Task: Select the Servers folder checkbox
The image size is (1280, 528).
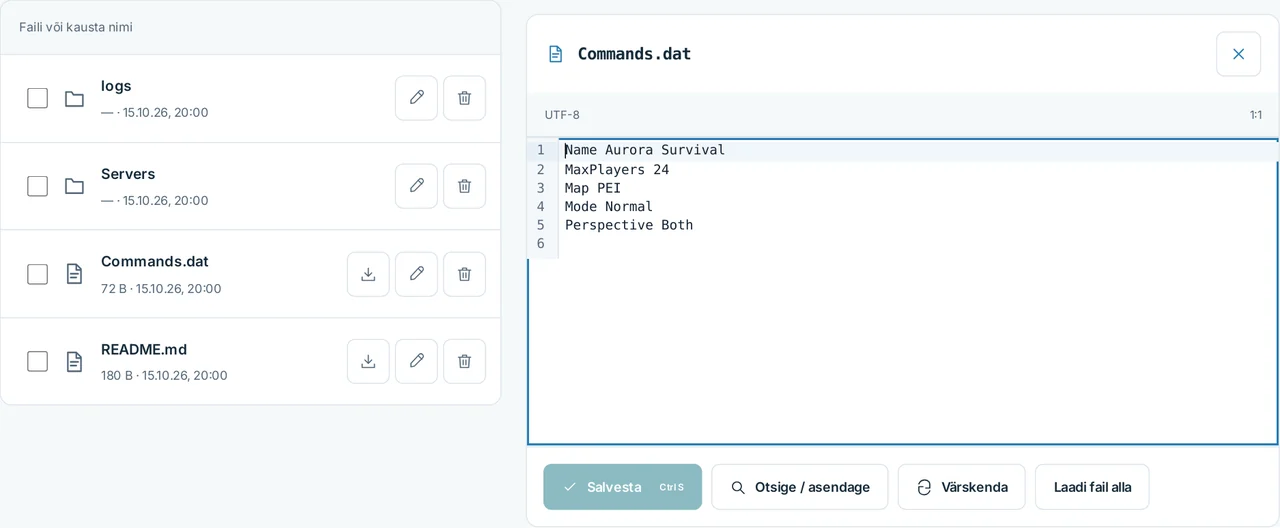Action: pos(37,186)
